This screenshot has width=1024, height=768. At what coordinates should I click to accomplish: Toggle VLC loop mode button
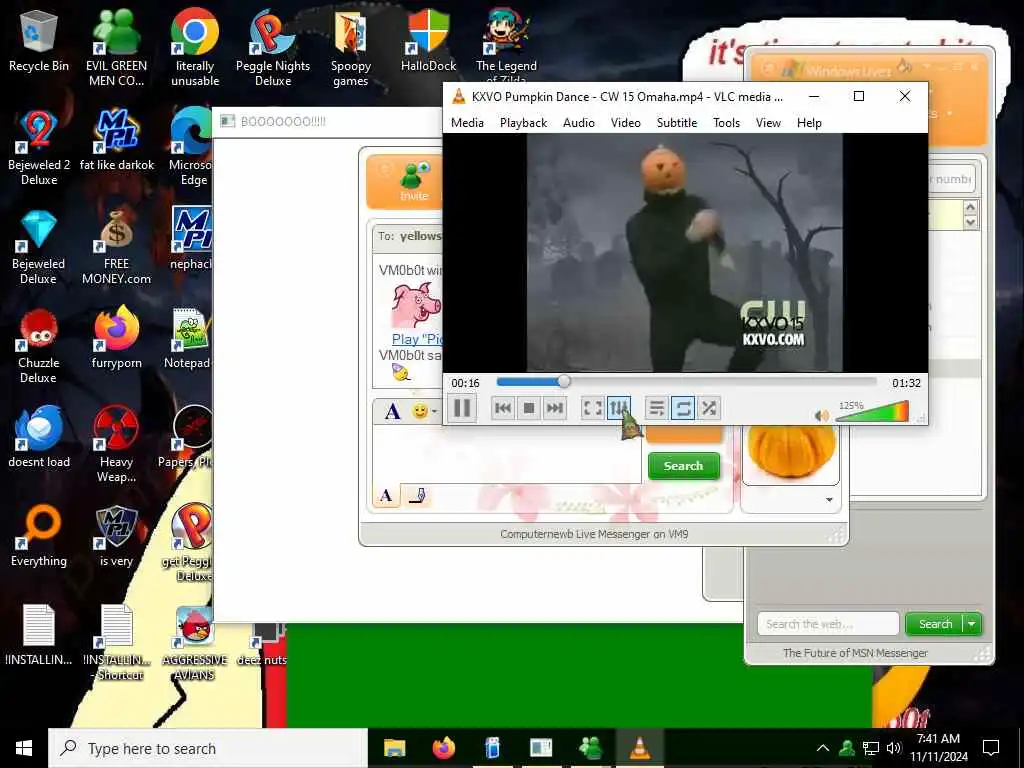pyautogui.click(x=682, y=408)
